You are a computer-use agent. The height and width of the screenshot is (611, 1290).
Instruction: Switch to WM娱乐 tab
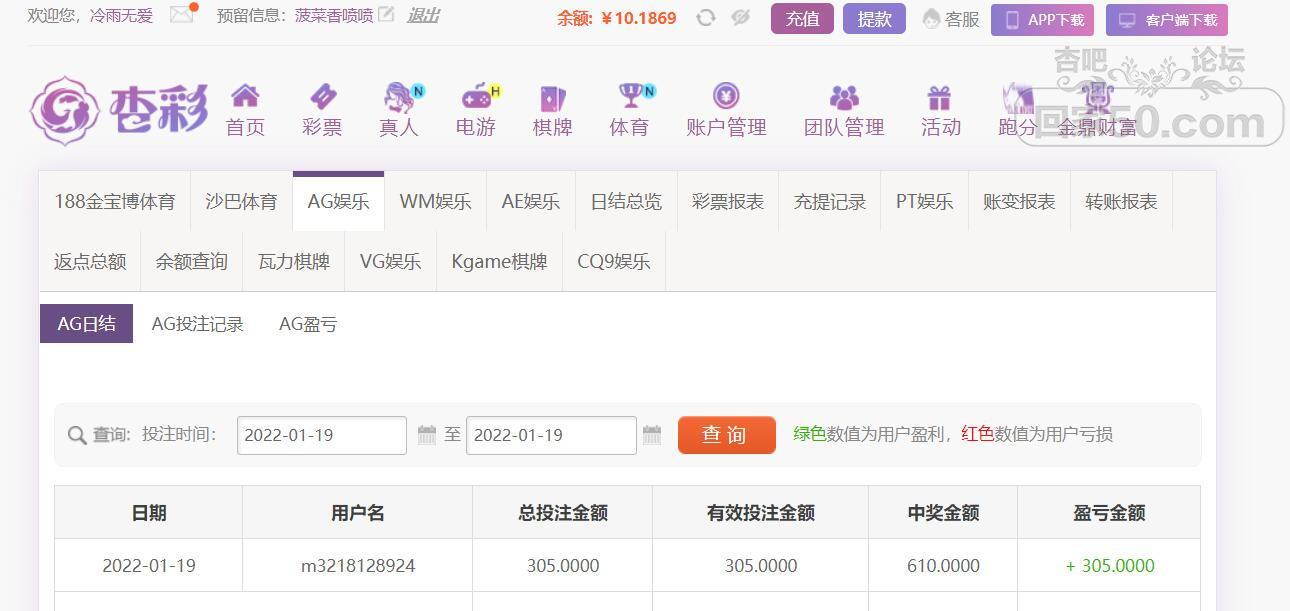[x=435, y=201]
